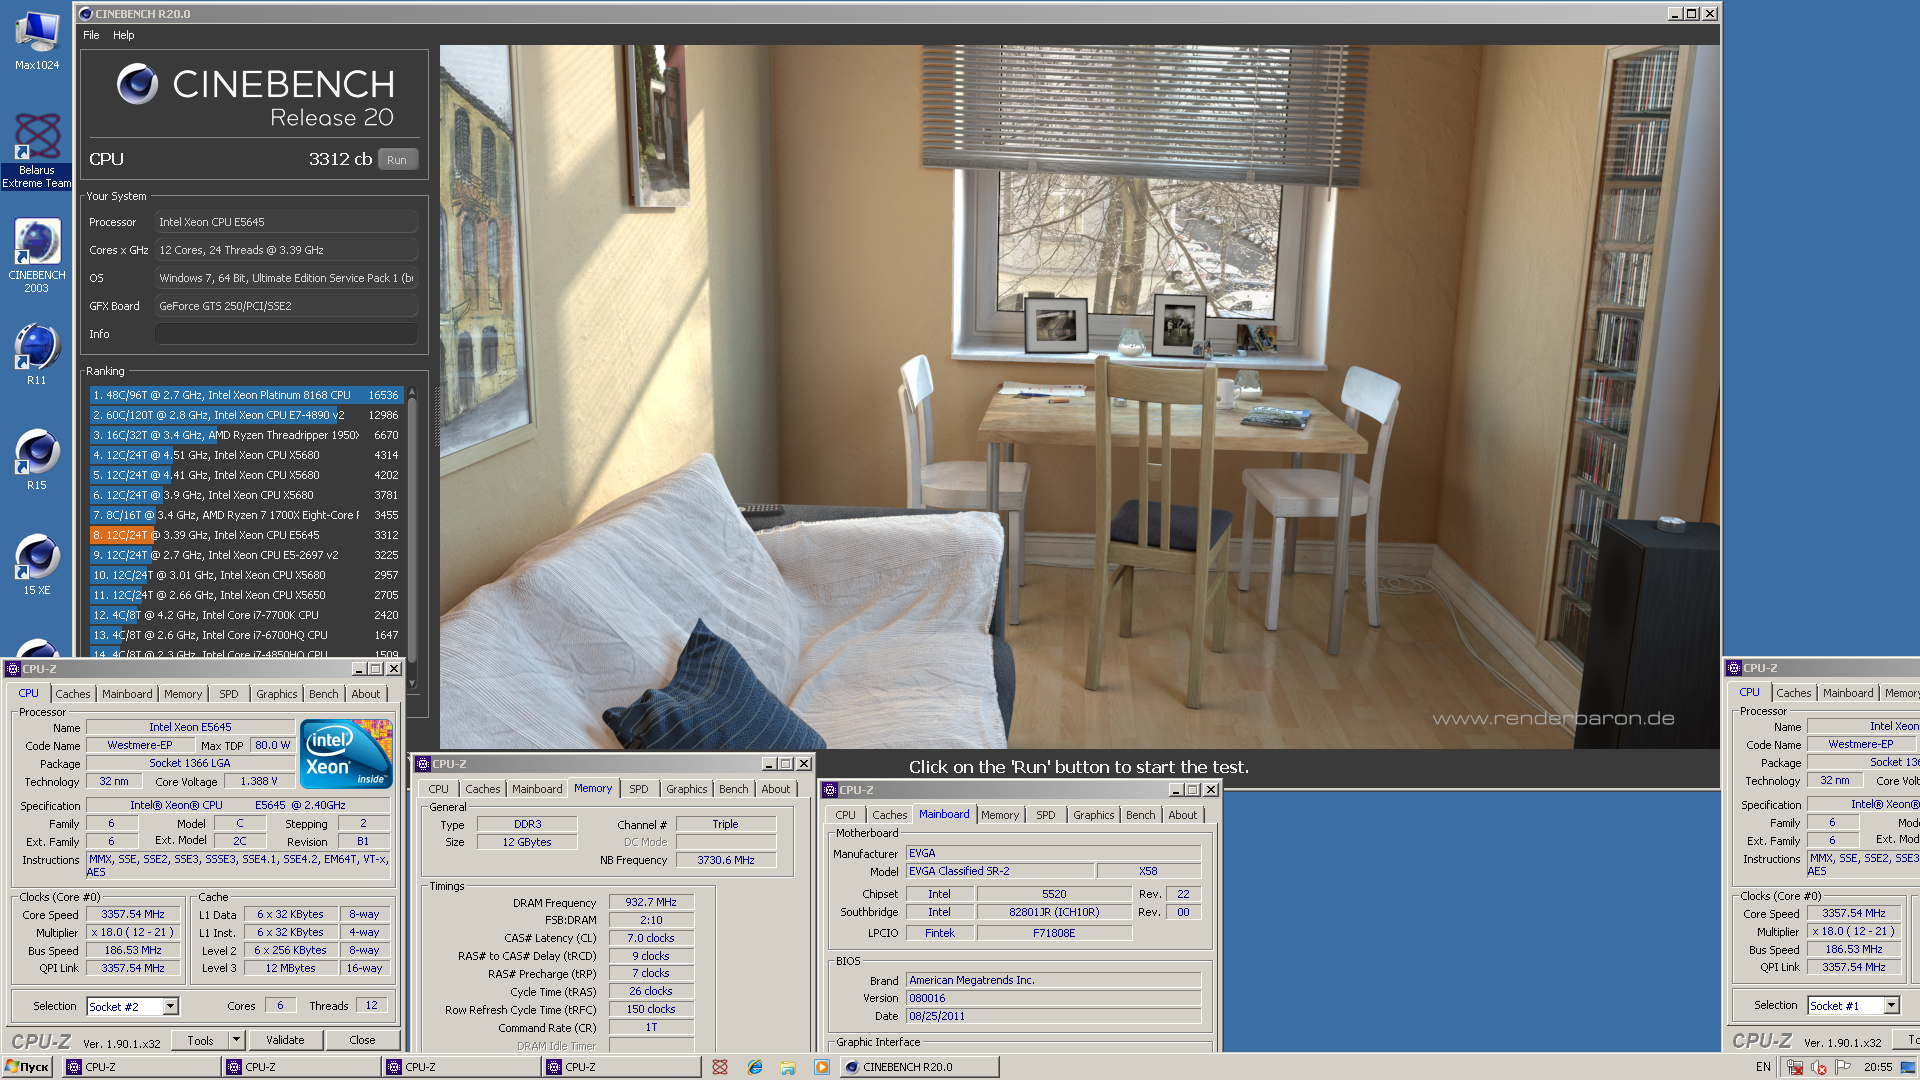This screenshot has width=1920, height=1080.
Task: Open About tab in the CPU-Z Mainboard window
Action: point(1183,815)
